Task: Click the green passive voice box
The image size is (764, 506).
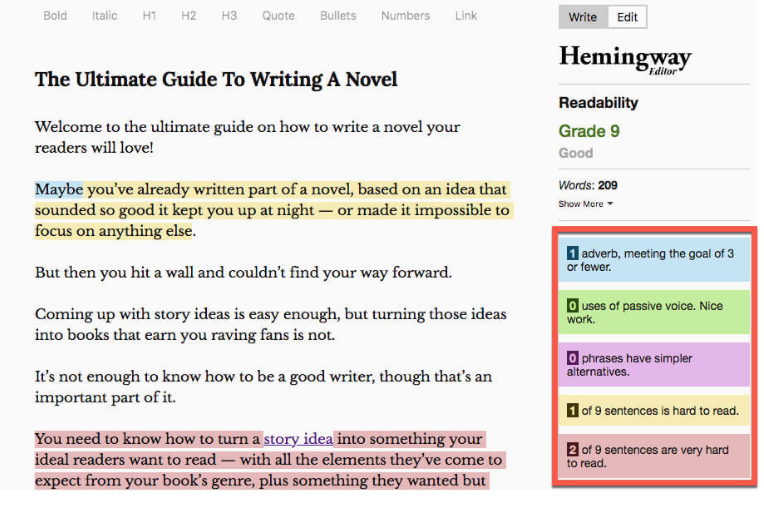Action: [x=654, y=312]
